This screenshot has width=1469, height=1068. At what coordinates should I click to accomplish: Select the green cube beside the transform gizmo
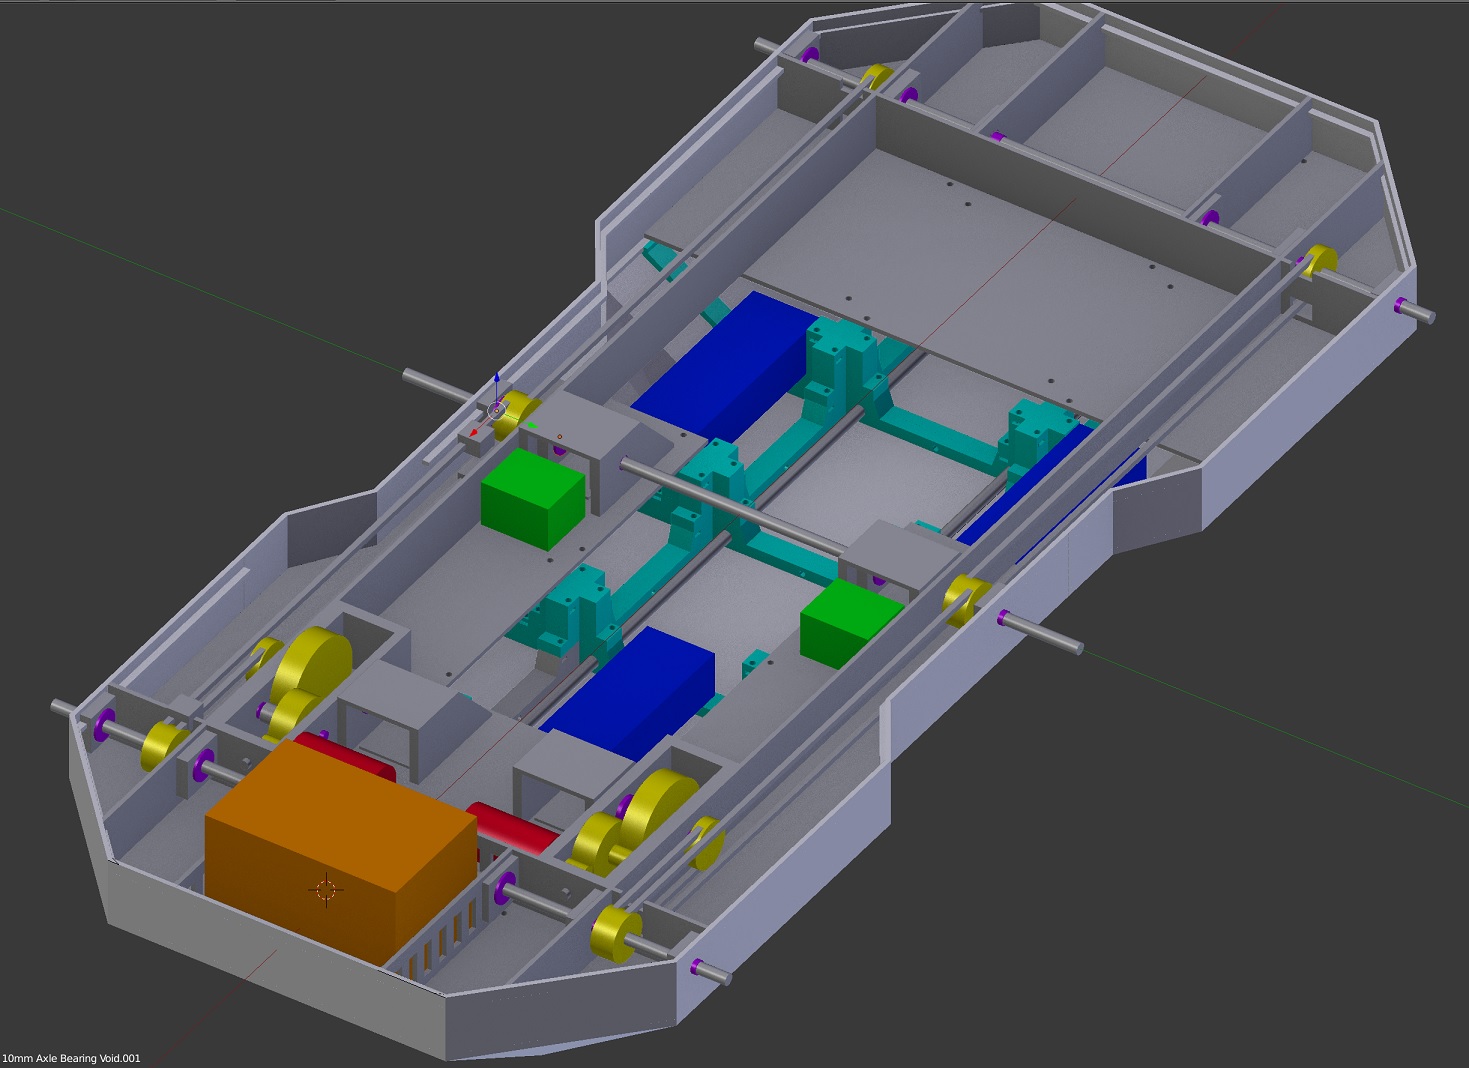pos(530,497)
